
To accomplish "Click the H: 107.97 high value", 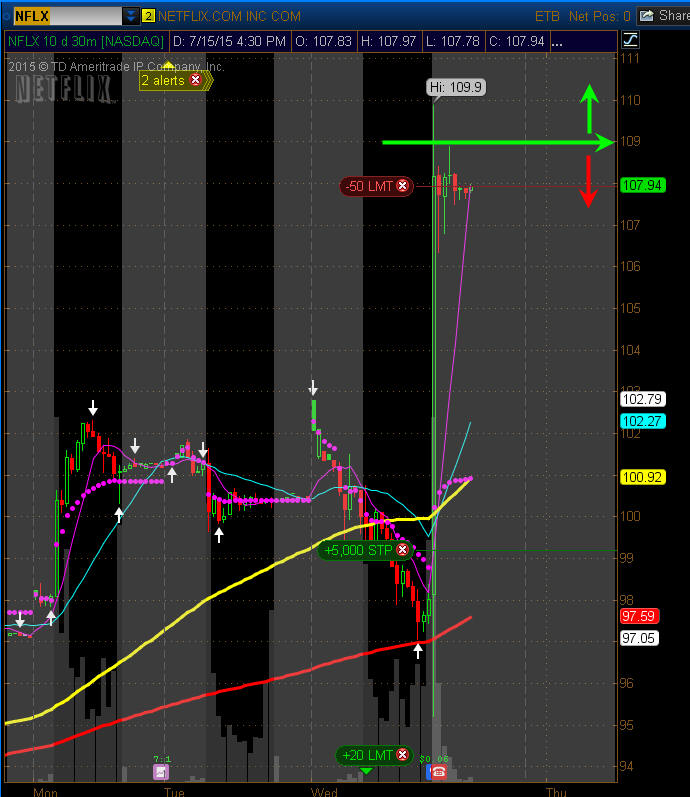I will coord(388,41).
